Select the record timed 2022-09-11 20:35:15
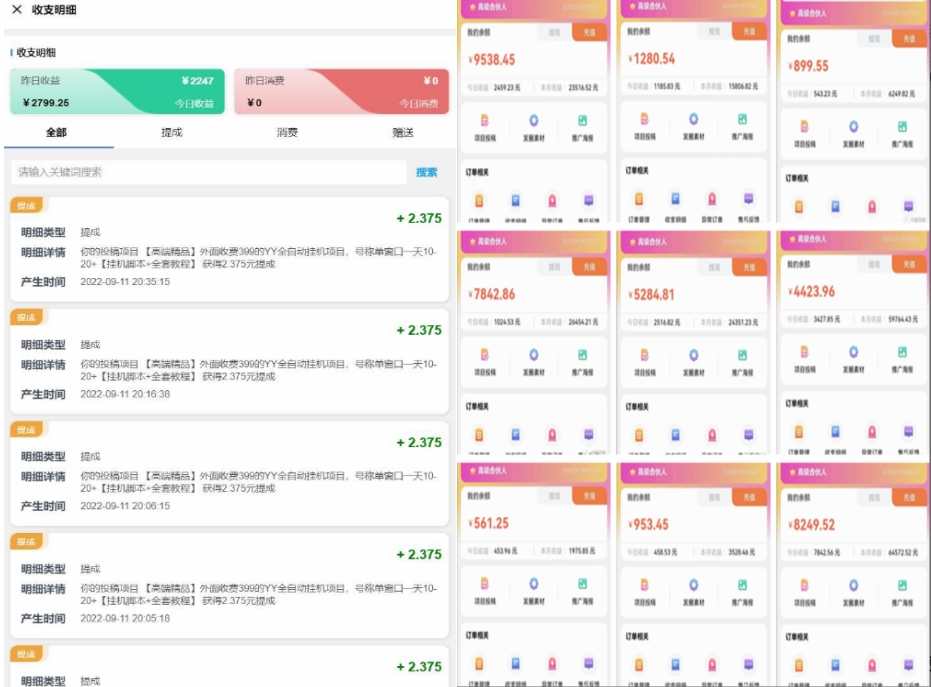931x687 pixels. point(229,249)
